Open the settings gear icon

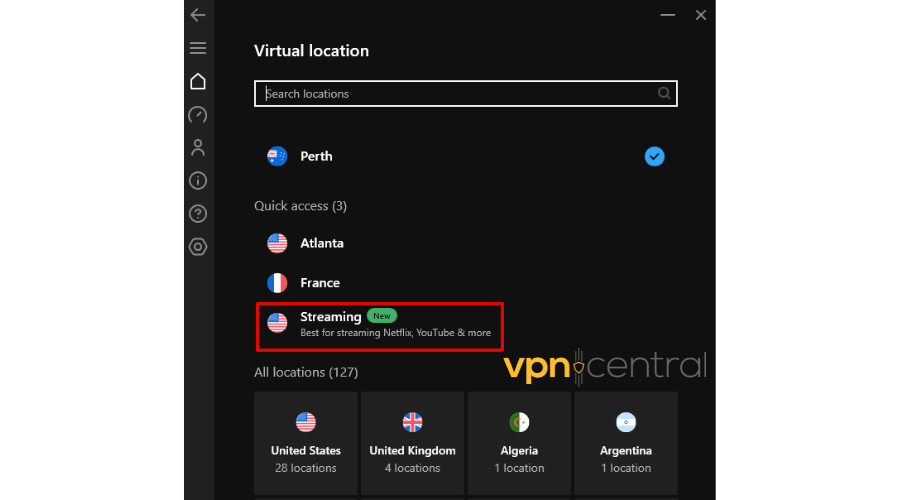pos(198,247)
